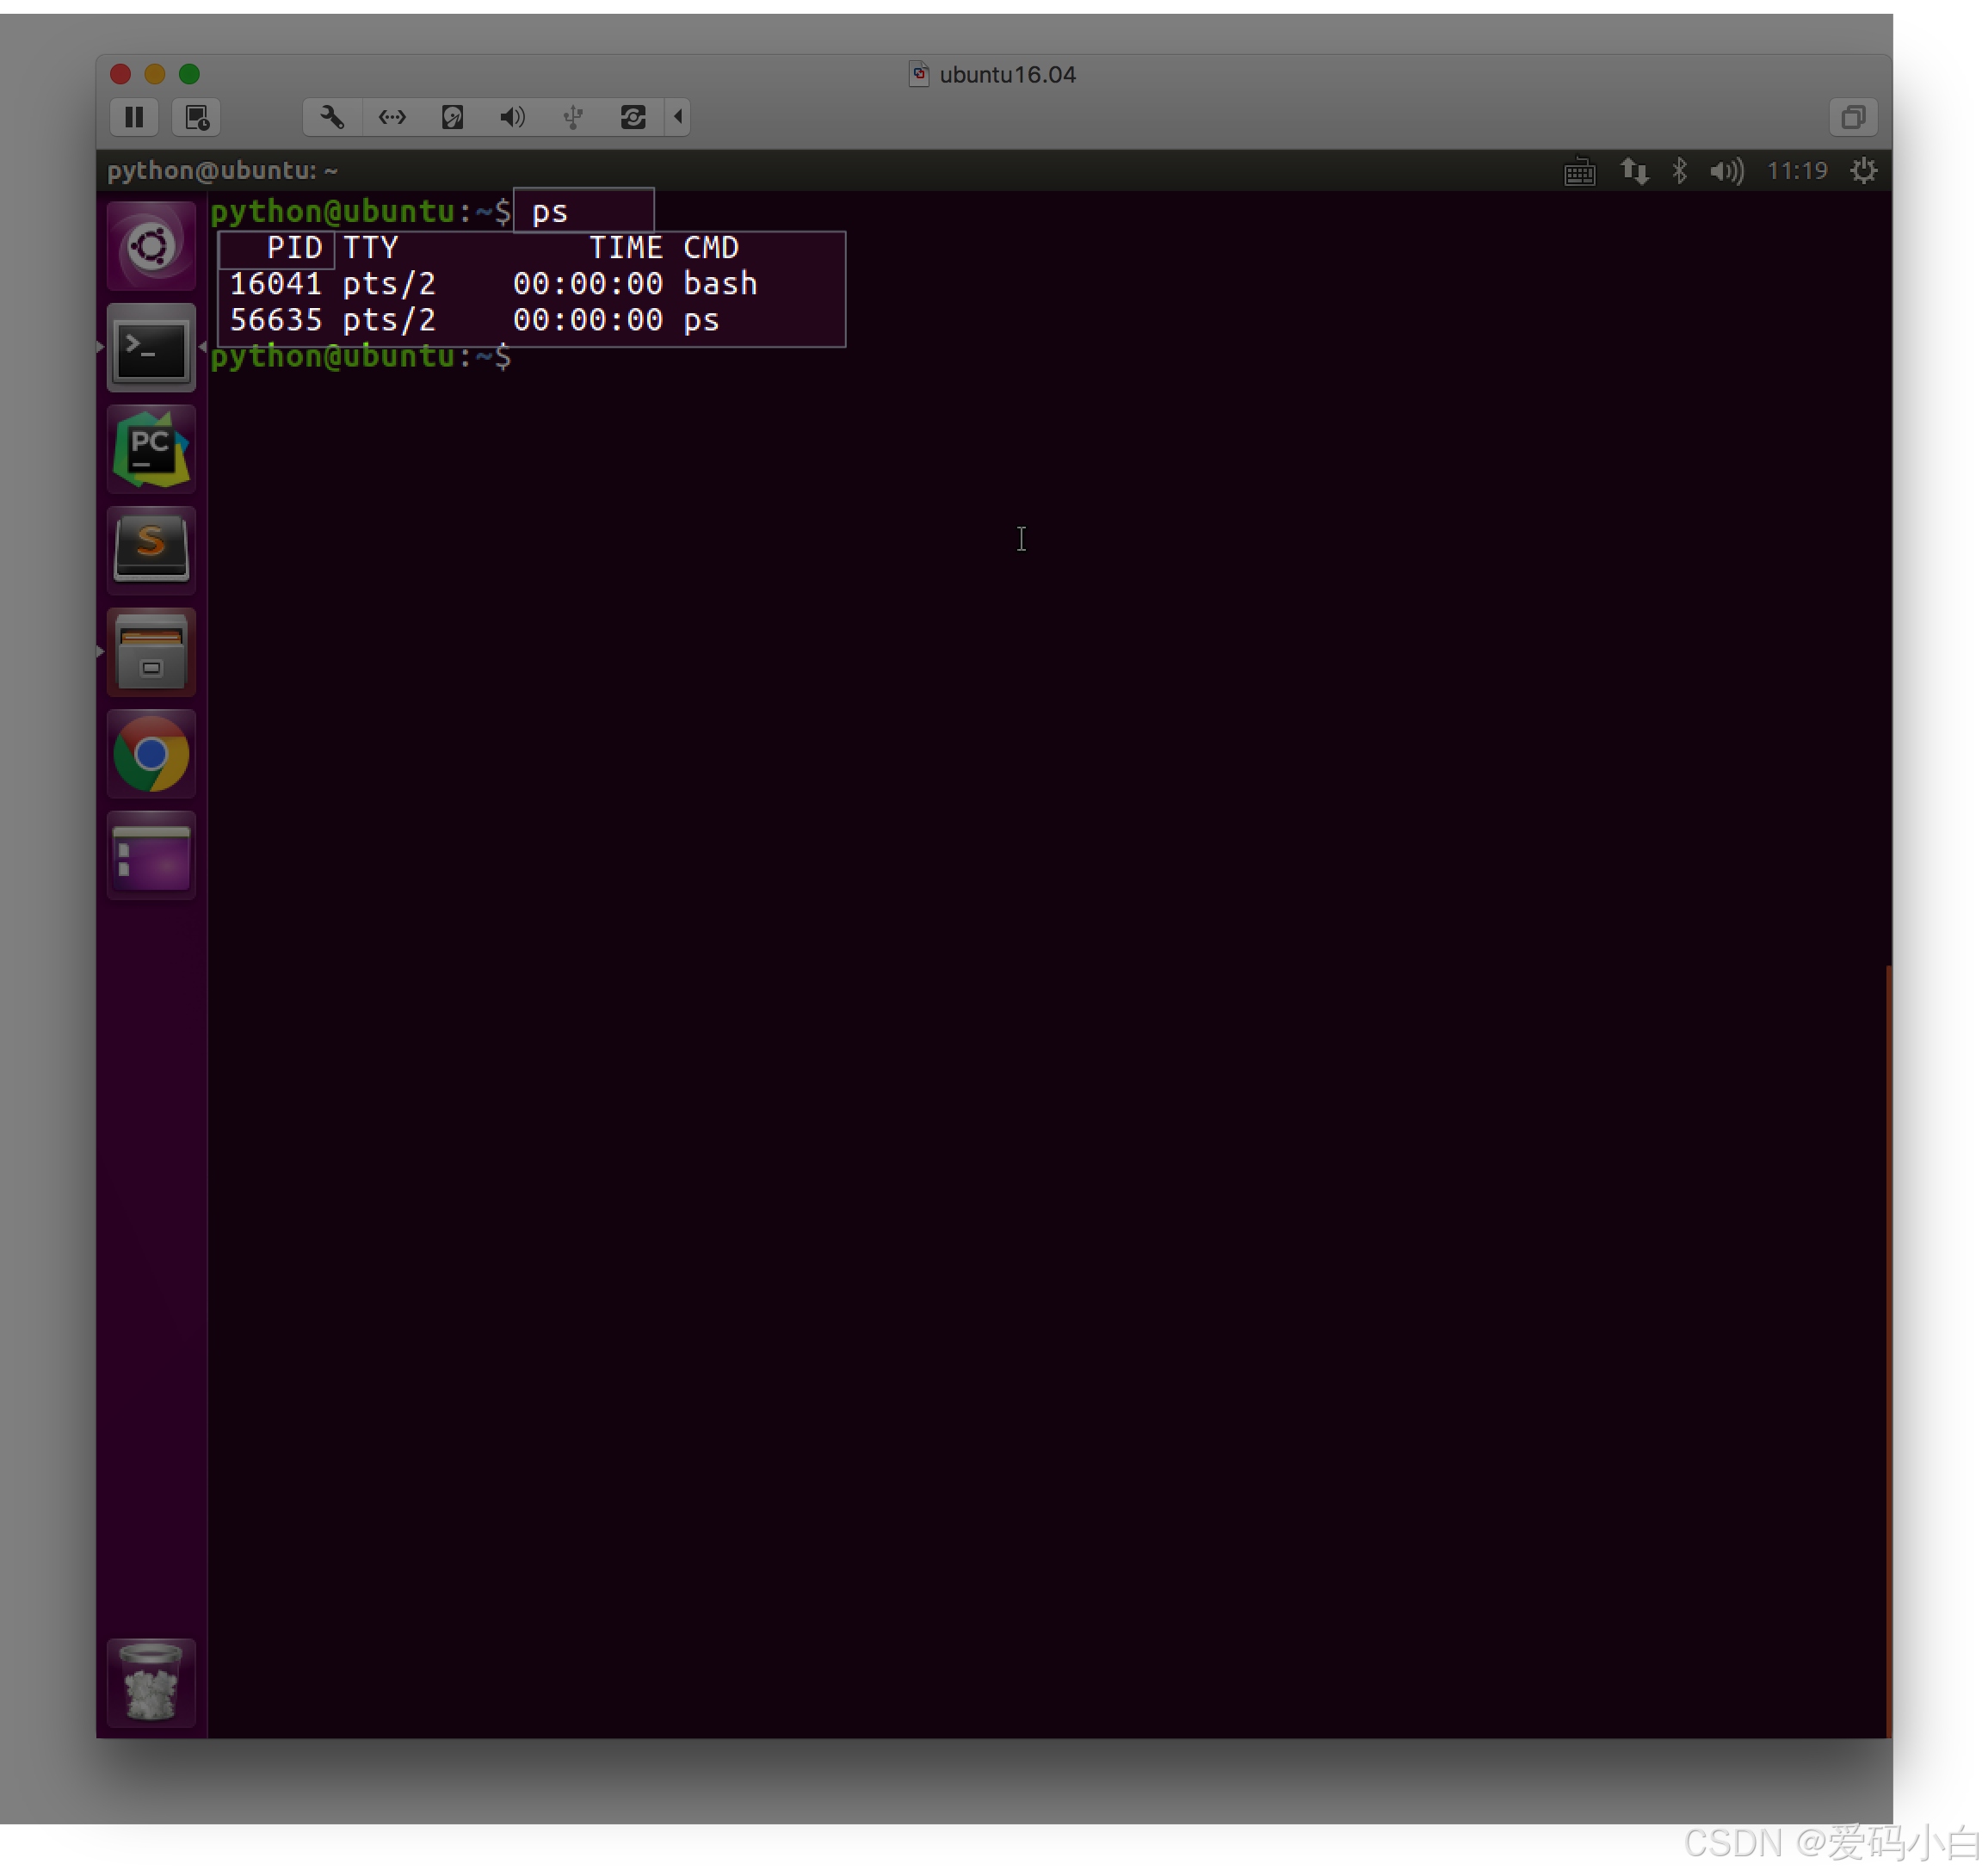Image resolution: width=1988 pixels, height=1876 pixels.
Task: Open the hard disk device icon
Action: click(x=452, y=117)
